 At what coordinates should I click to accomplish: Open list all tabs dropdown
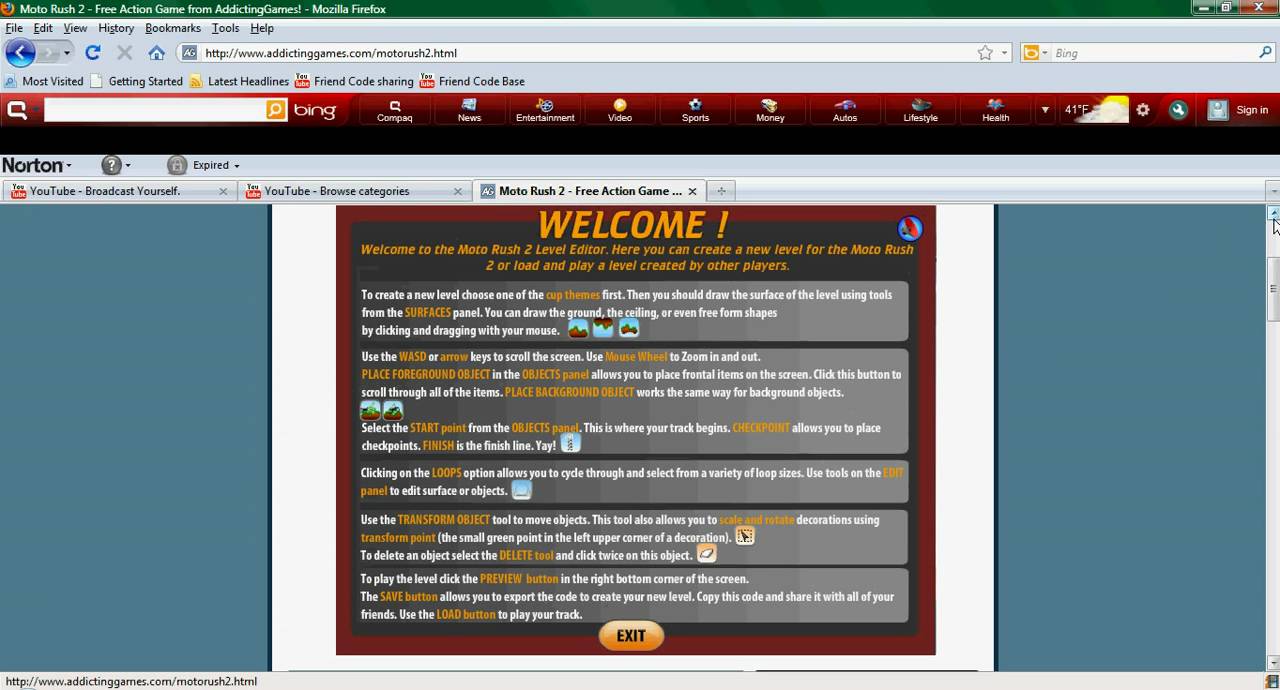(x=1273, y=191)
